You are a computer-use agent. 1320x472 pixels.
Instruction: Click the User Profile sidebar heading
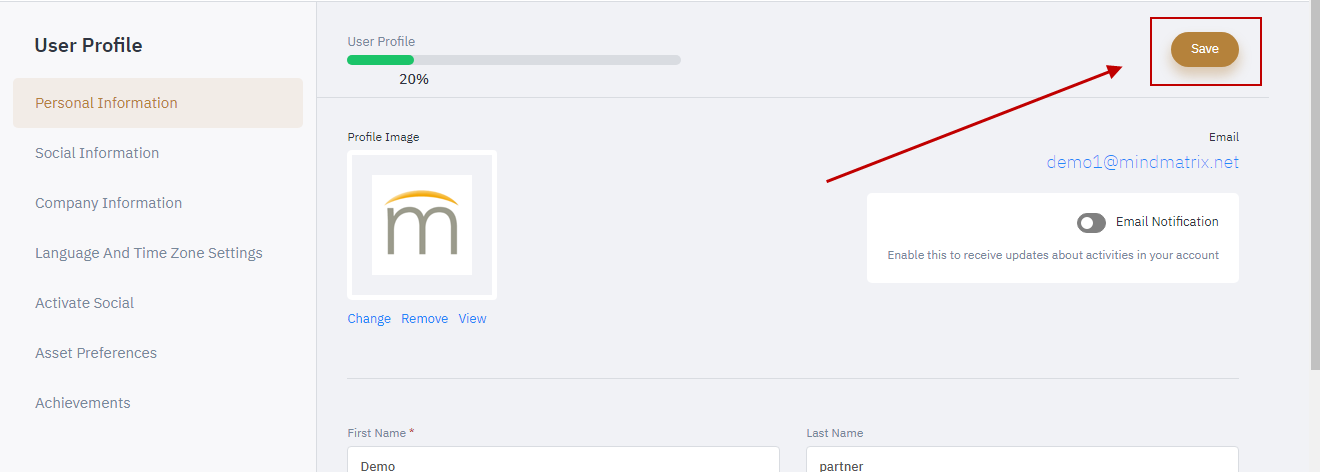88,45
